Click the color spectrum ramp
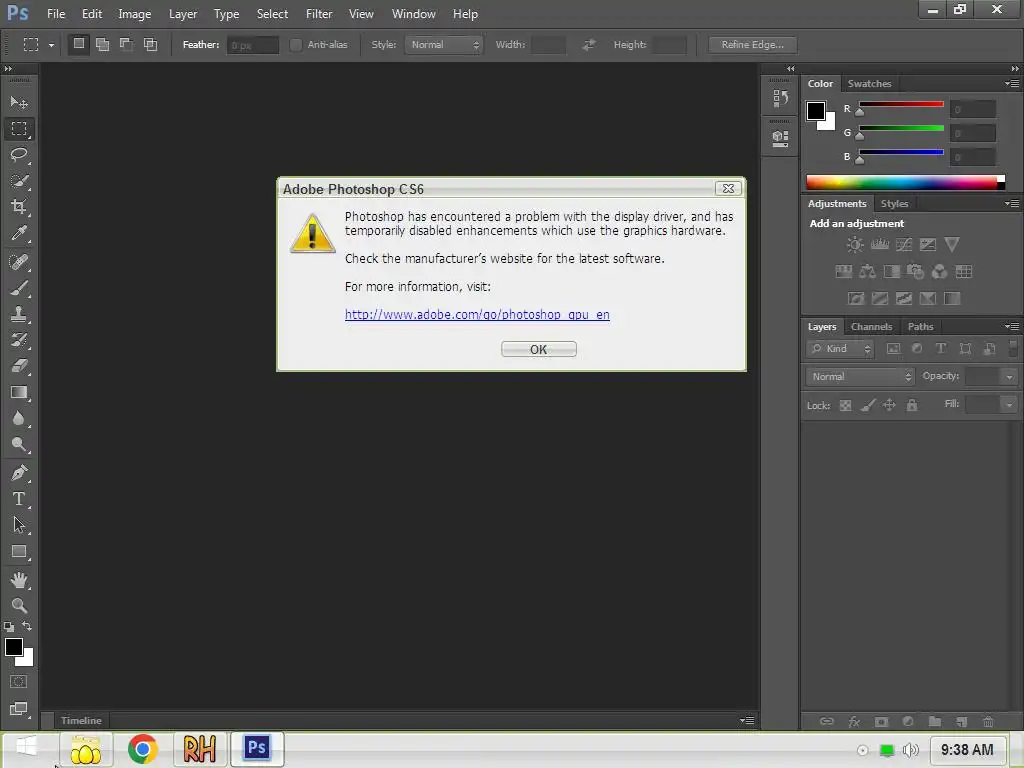Image resolution: width=1024 pixels, height=768 pixels. click(x=905, y=182)
